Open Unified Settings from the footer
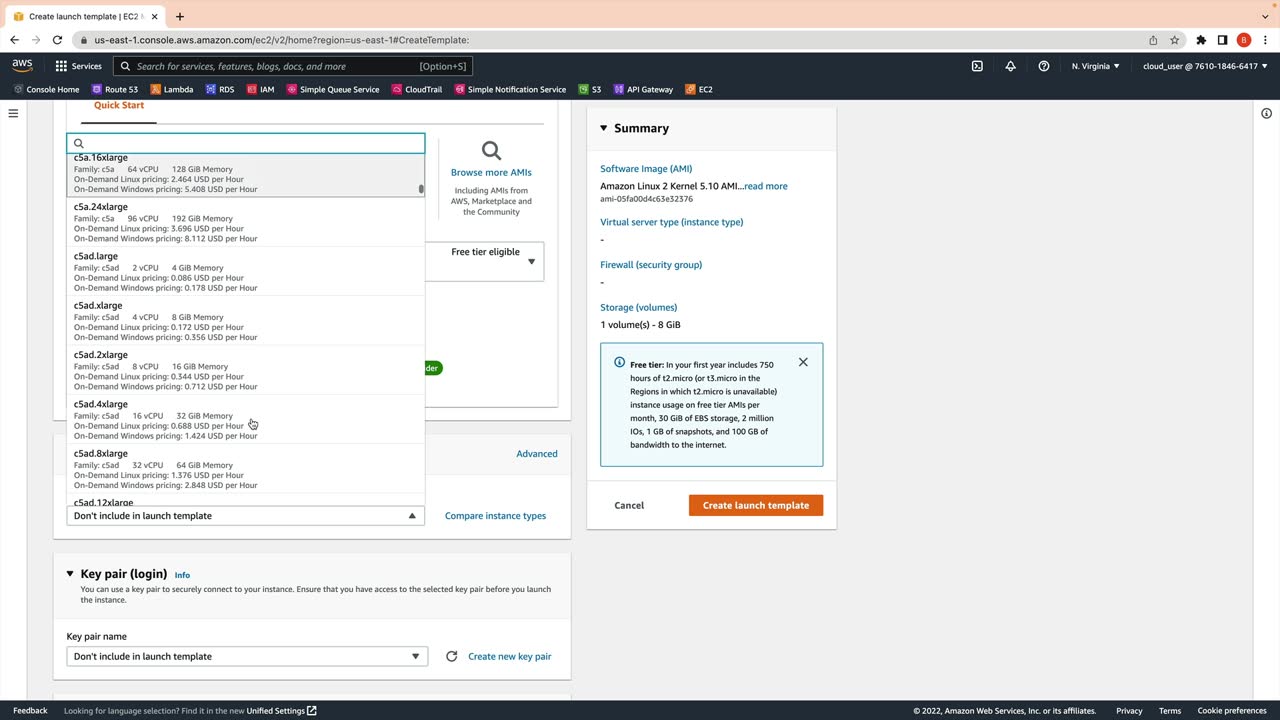 [281, 711]
